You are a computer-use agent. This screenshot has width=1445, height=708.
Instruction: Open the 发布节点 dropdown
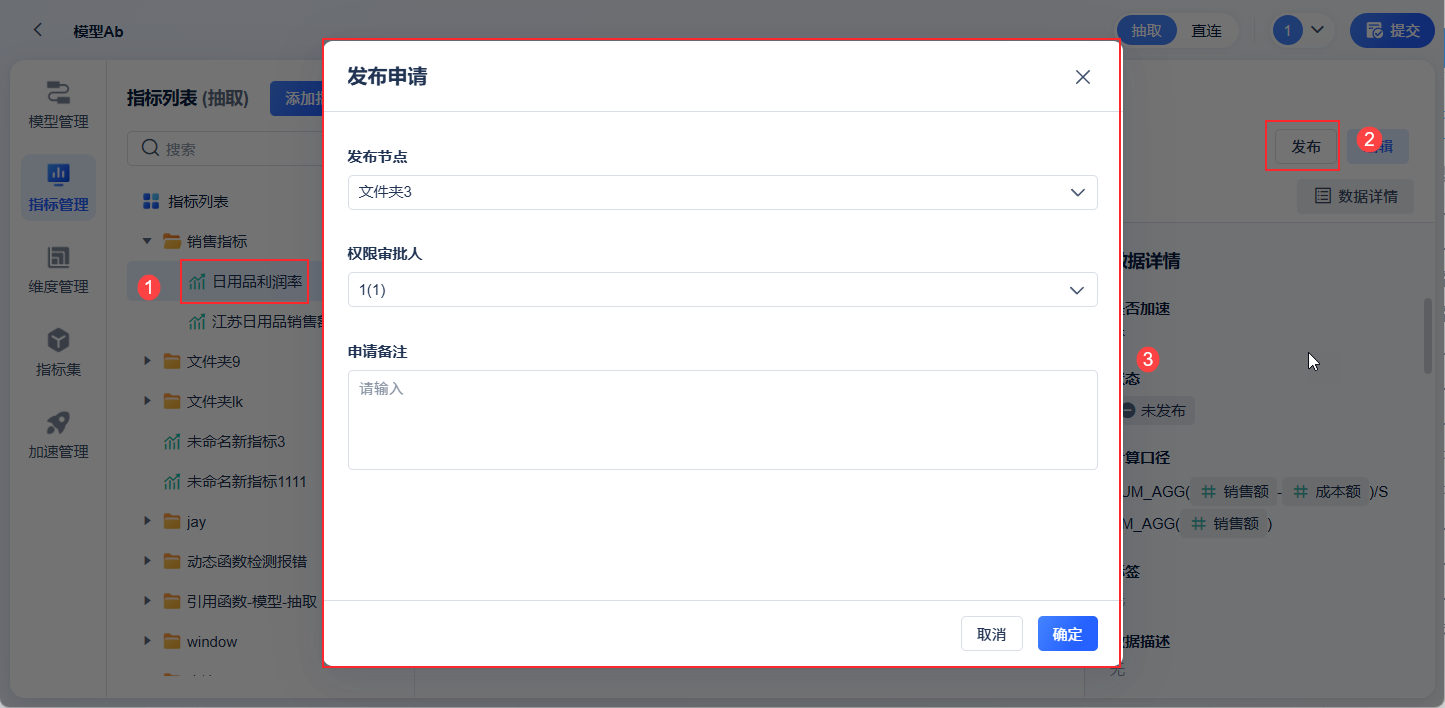(722, 192)
